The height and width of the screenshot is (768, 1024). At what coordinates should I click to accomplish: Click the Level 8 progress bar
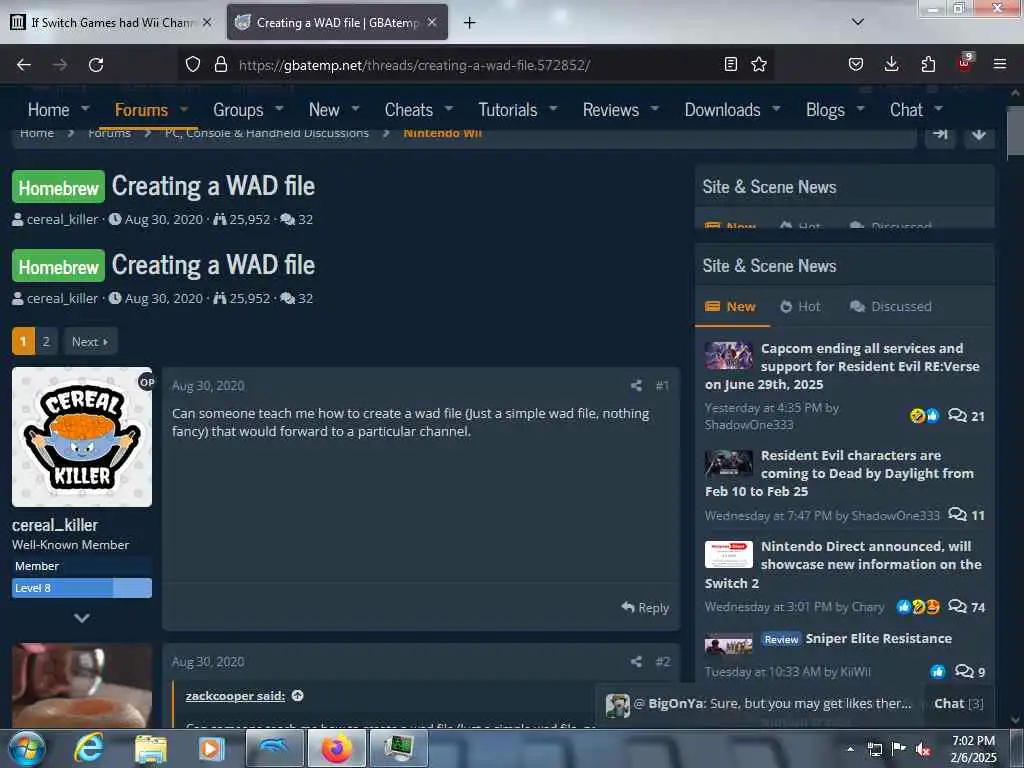[82, 588]
